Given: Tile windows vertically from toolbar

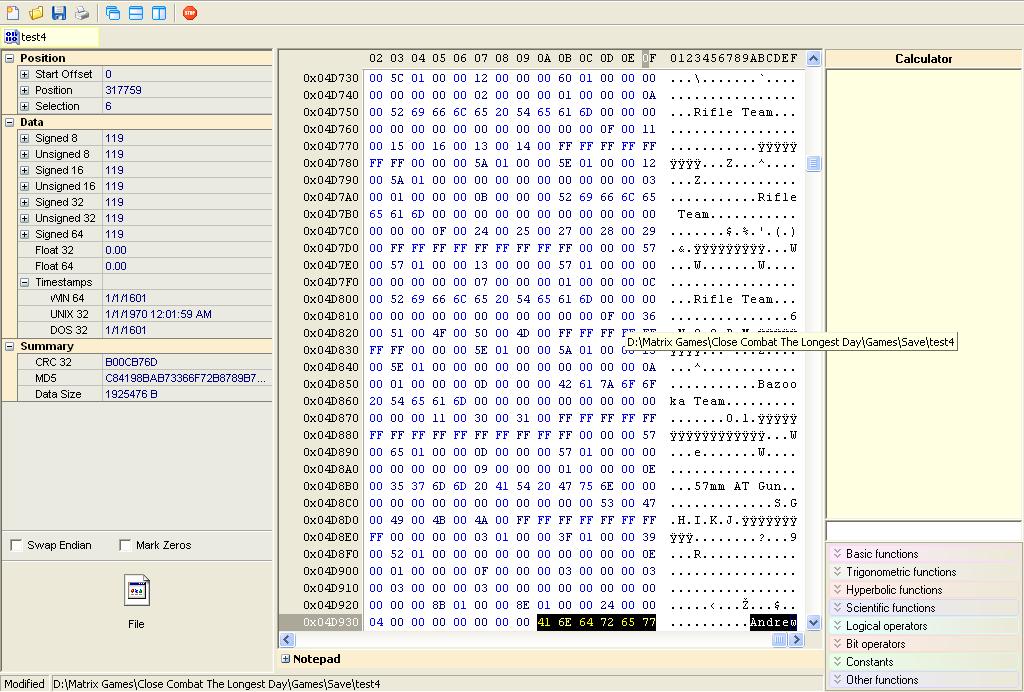Looking at the screenshot, I should click(159, 12).
